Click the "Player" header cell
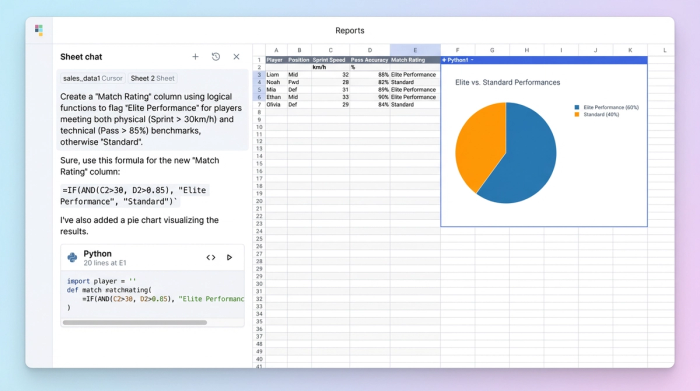Screen dimensions: 700x391 (276, 60)
